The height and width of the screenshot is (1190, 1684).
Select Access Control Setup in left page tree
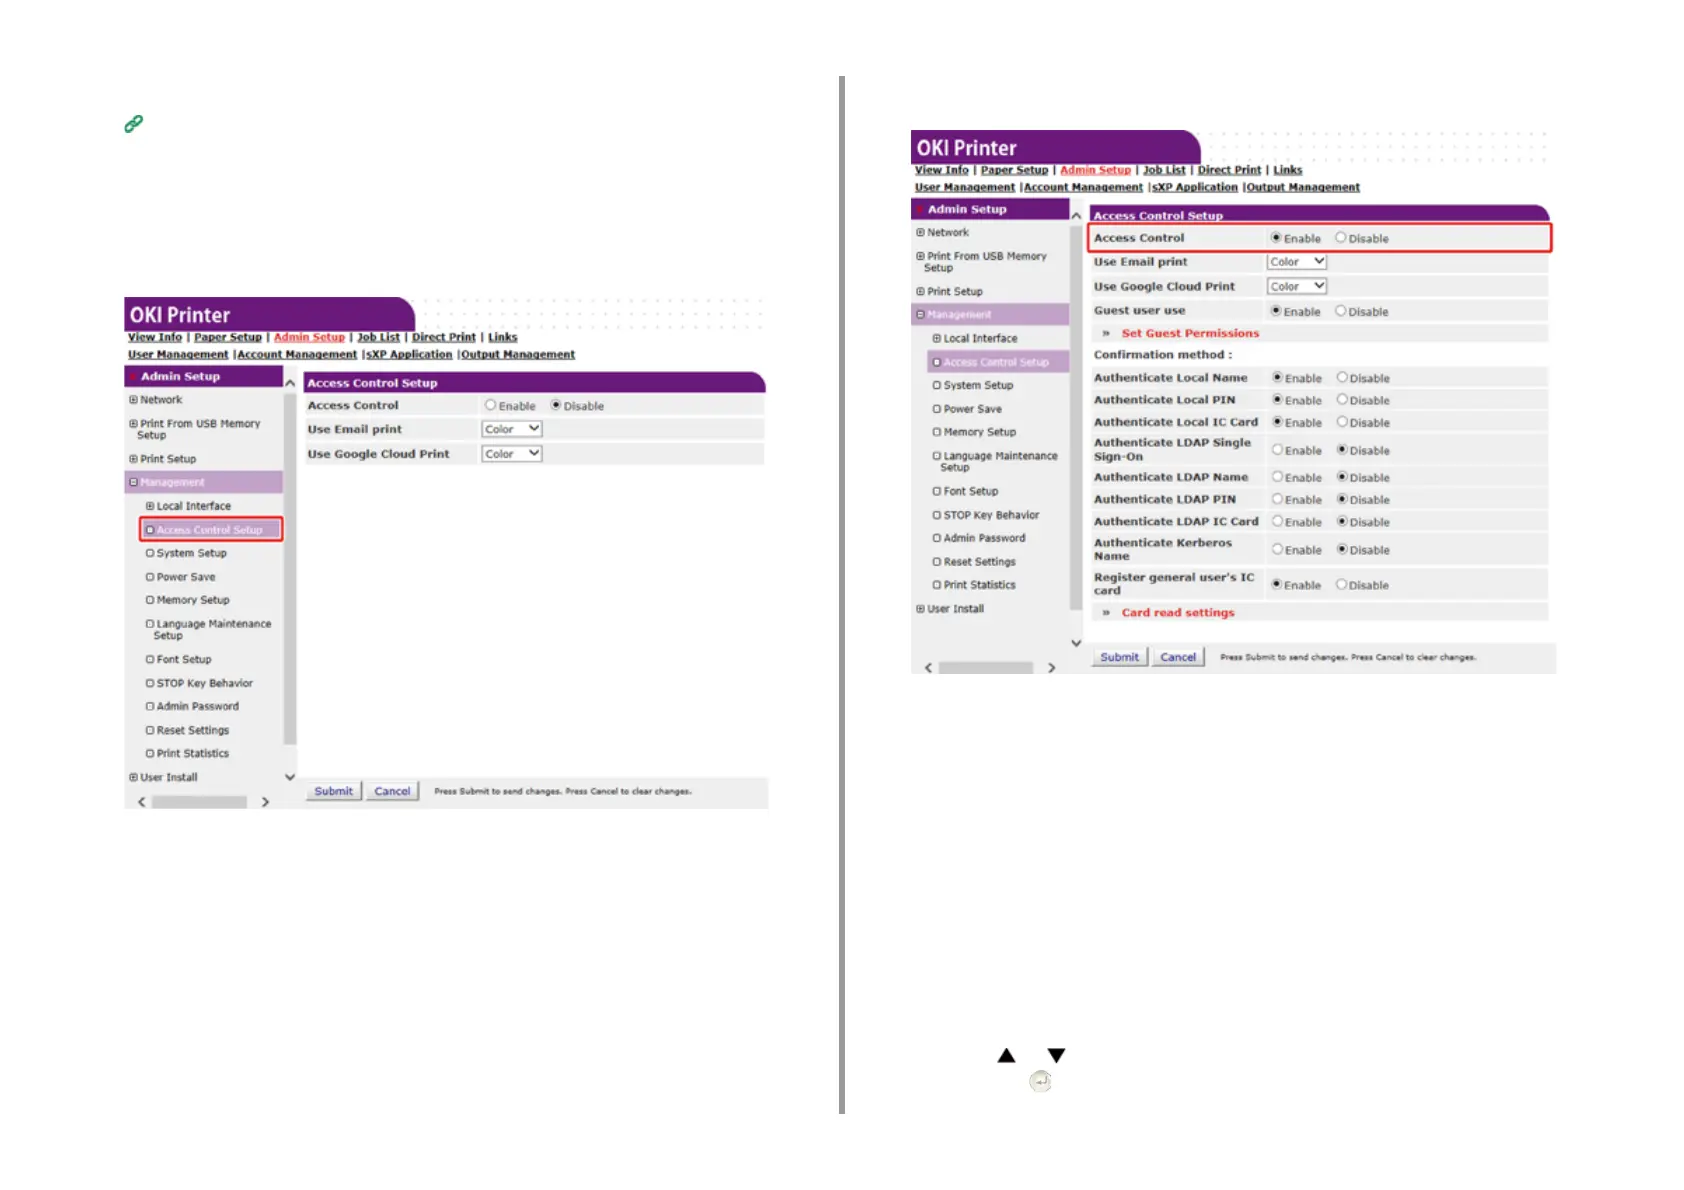[209, 530]
